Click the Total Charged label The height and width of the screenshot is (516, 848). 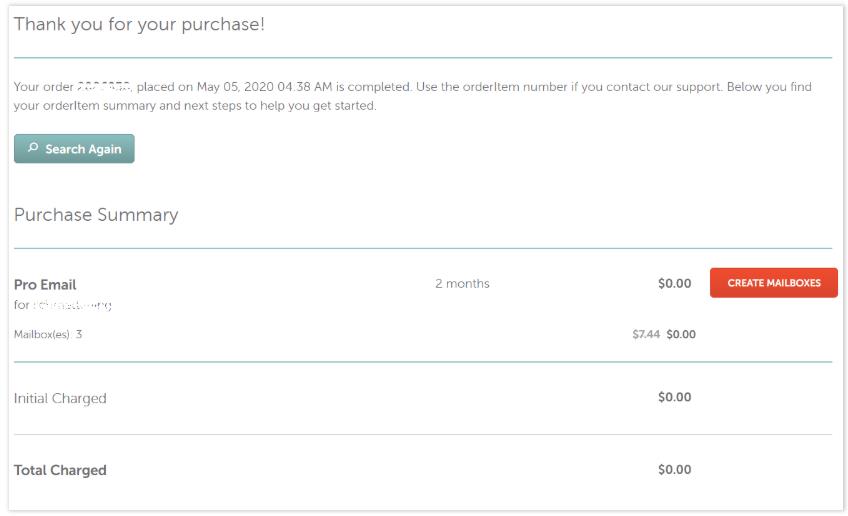coord(60,470)
